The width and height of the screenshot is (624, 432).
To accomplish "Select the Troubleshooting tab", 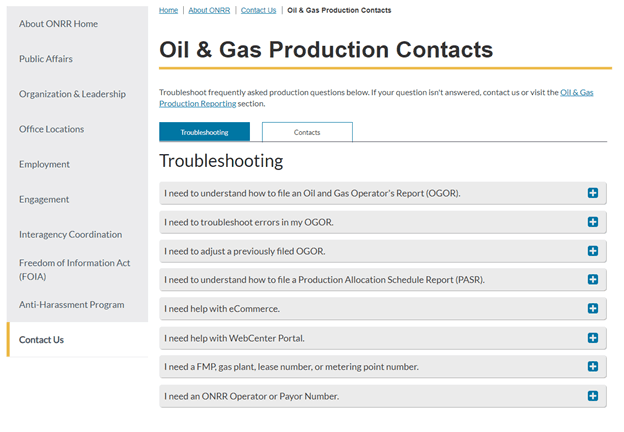I will (204, 132).
